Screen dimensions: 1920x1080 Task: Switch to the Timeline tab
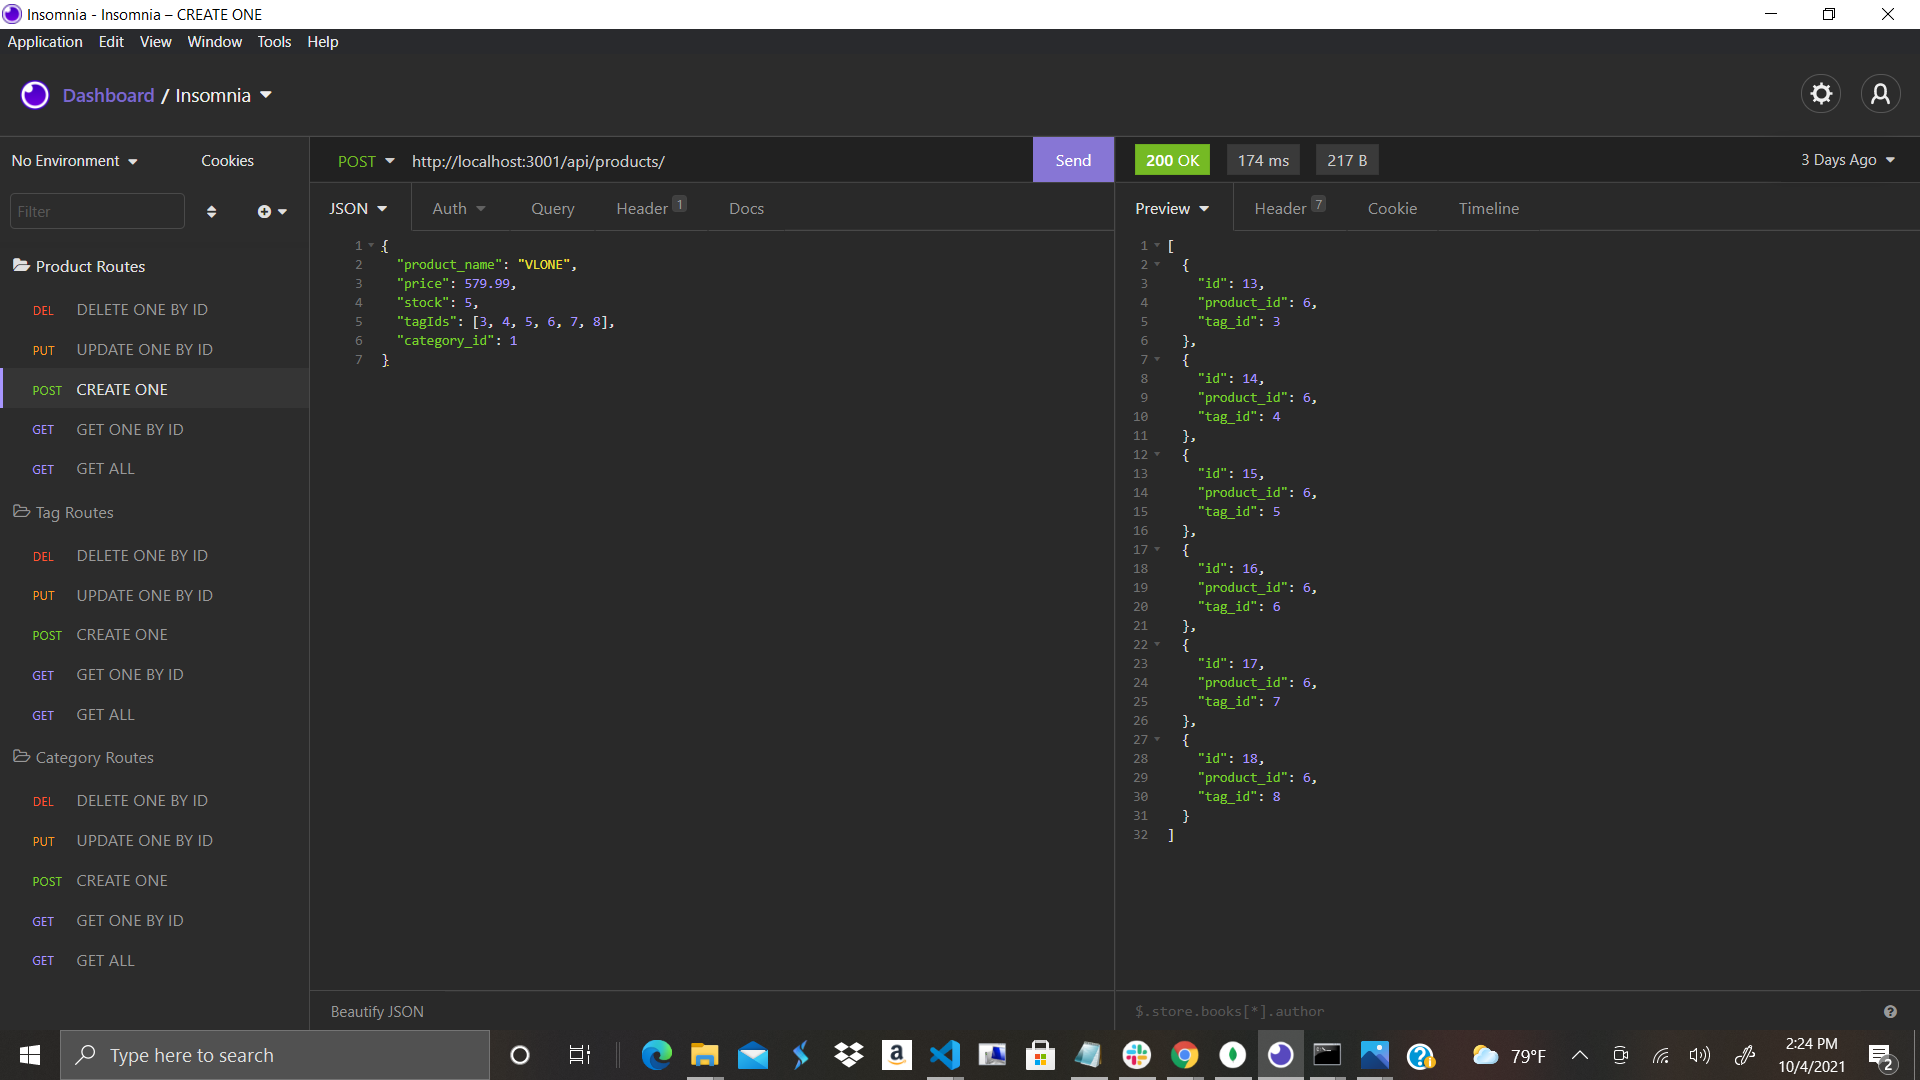pos(1488,208)
